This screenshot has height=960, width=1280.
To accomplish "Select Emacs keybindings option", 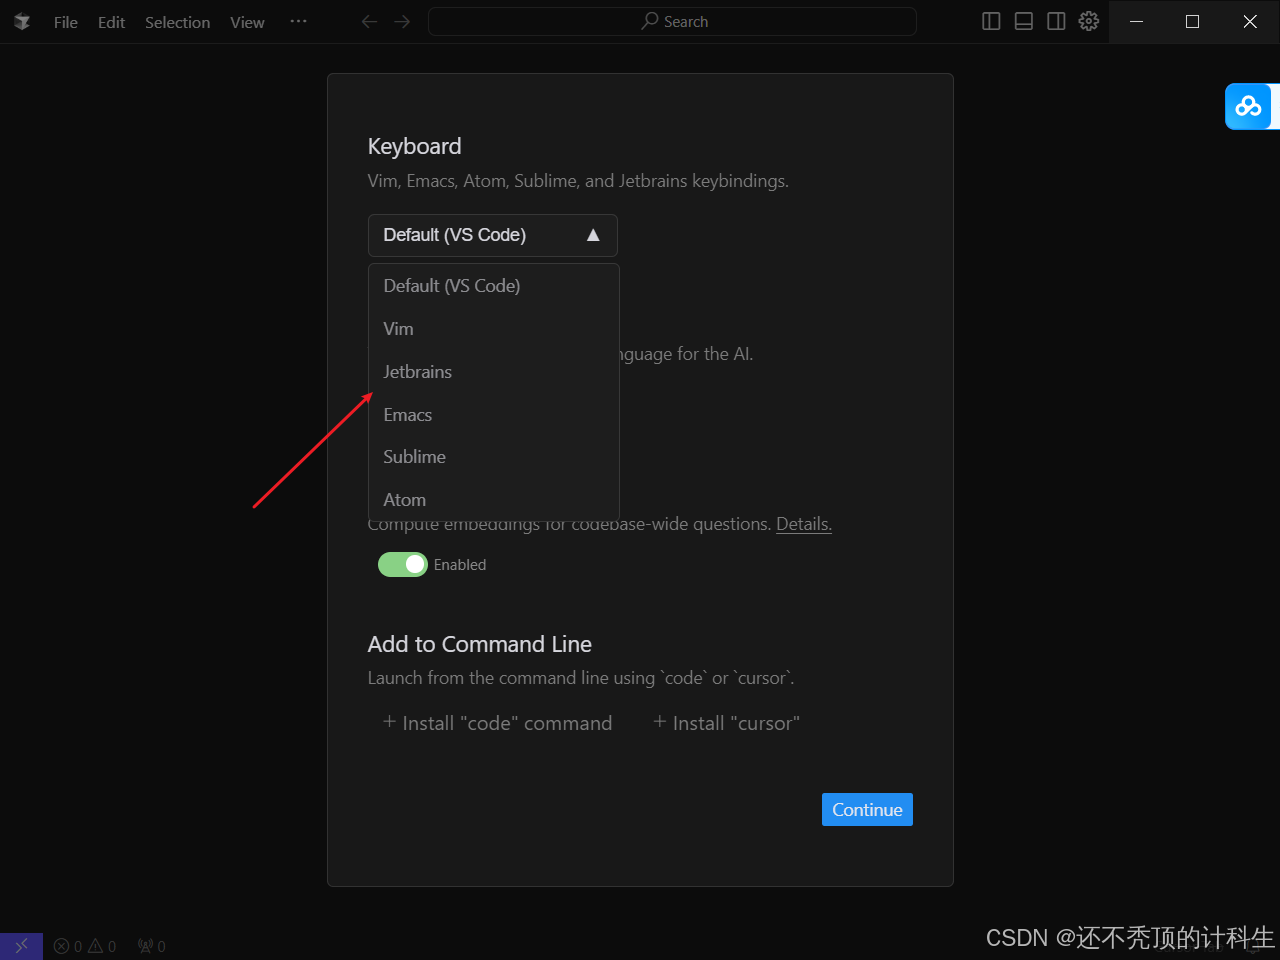I will 494,415.
